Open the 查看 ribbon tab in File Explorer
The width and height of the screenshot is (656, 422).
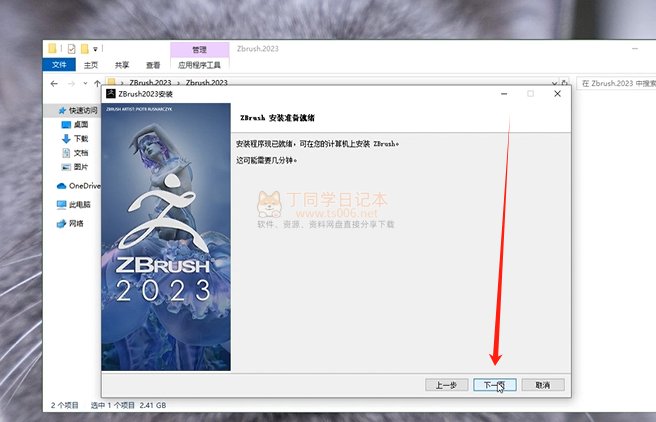(x=153, y=65)
